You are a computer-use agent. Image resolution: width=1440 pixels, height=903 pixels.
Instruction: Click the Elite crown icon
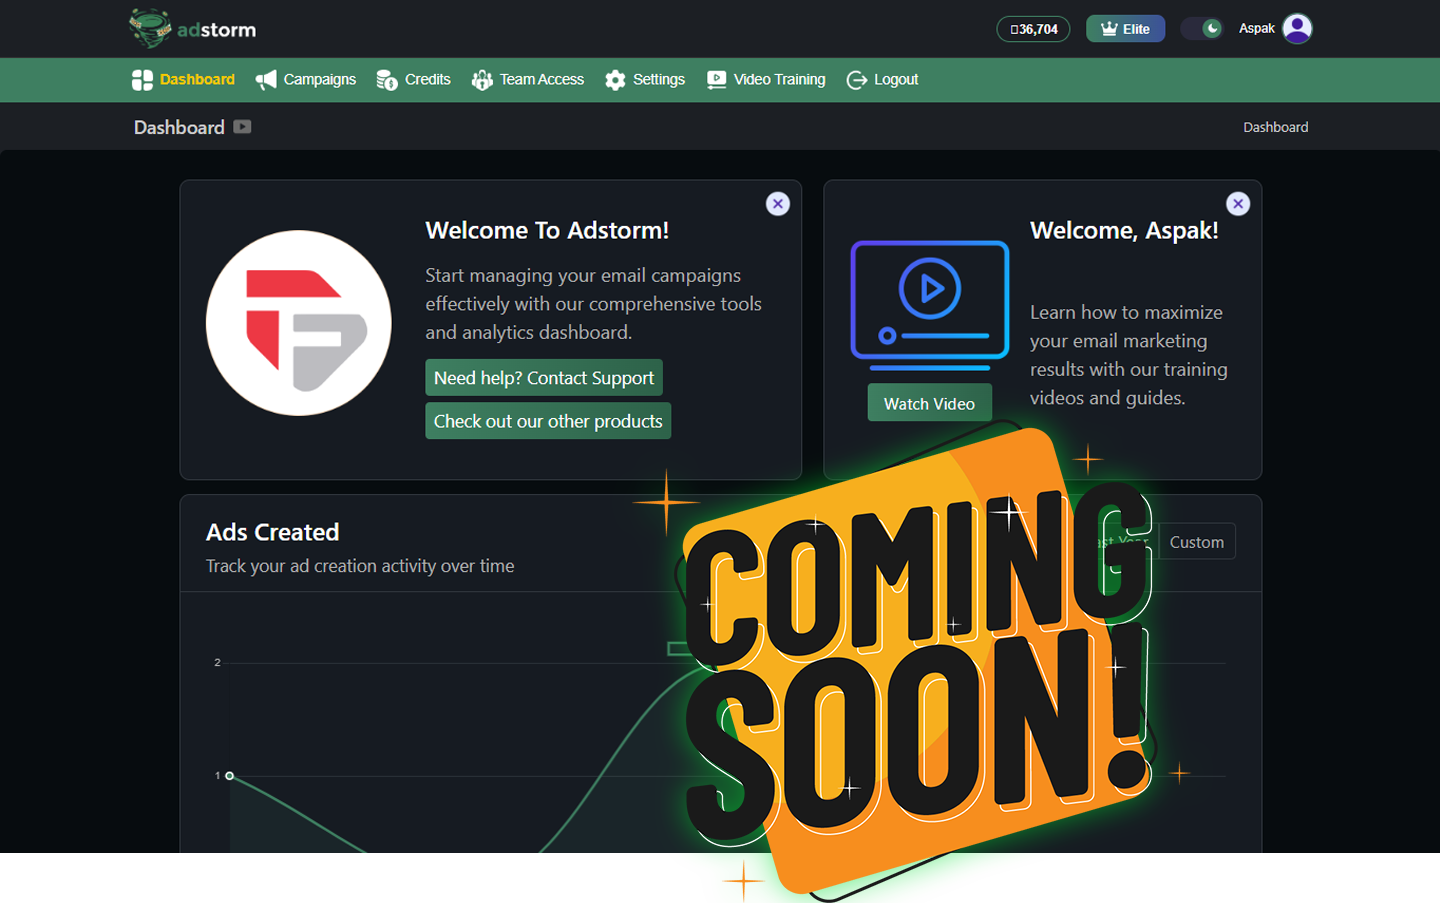(x=1109, y=29)
